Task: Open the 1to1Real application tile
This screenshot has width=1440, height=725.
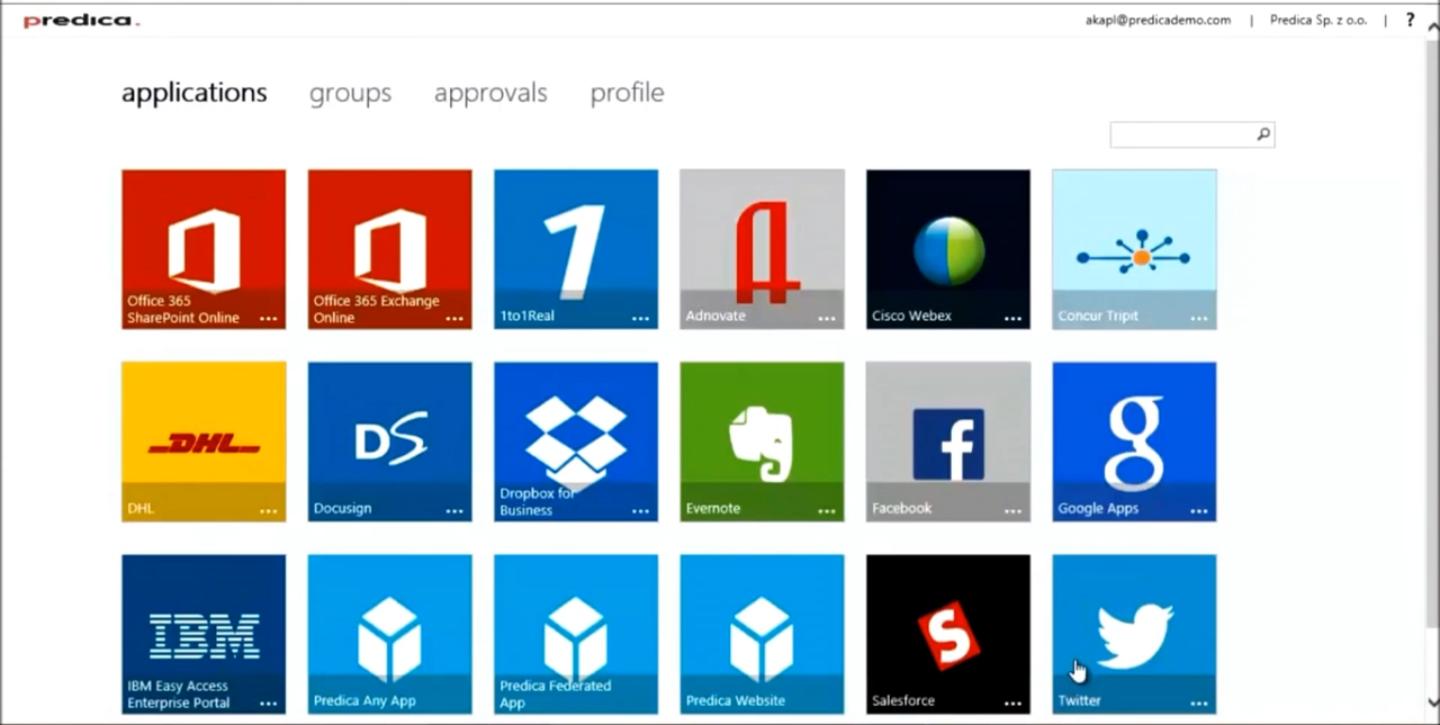Action: (576, 249)
